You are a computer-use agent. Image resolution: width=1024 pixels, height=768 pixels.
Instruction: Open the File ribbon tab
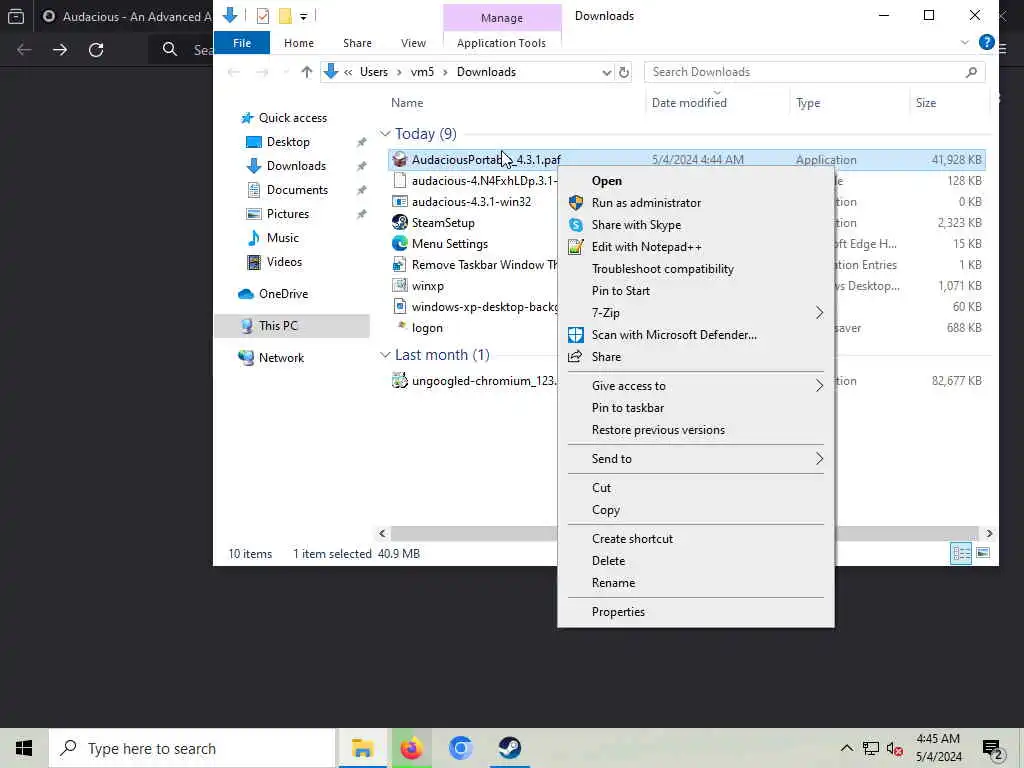tap(242, 42)
